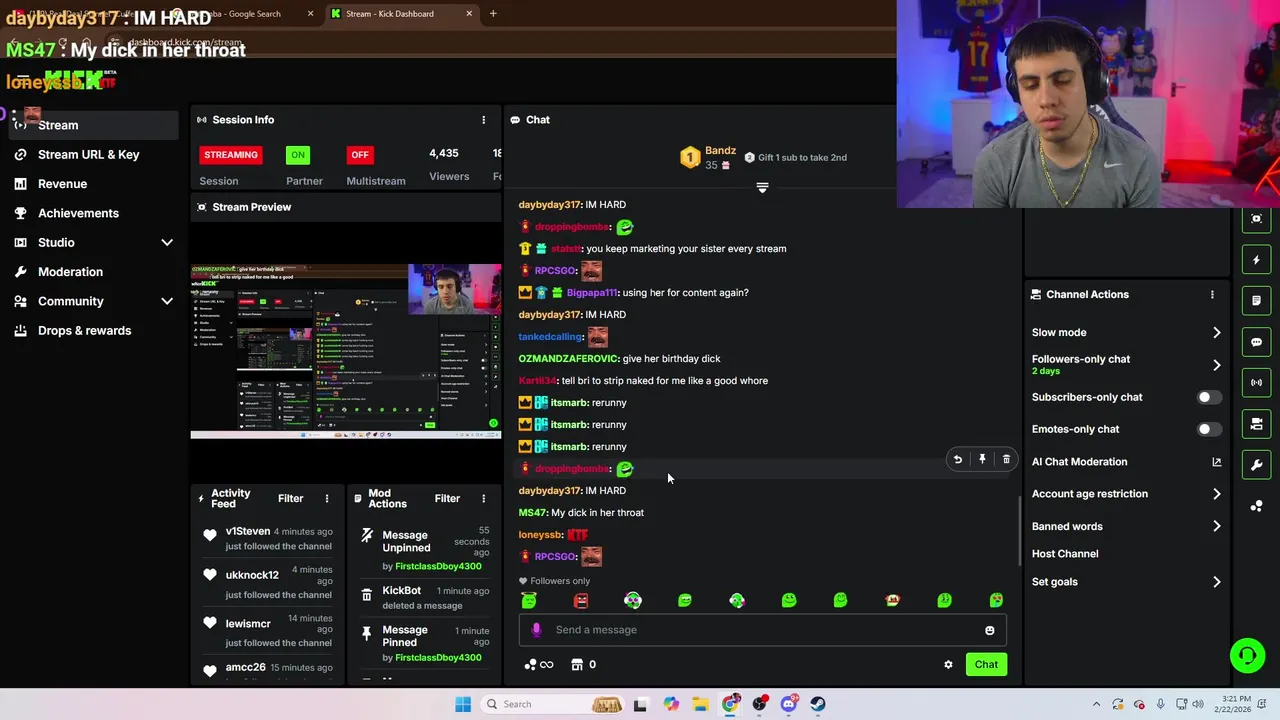Screen dimensions: 1280x720
Task: Click the green Chat send button
Action: [986, 665]
